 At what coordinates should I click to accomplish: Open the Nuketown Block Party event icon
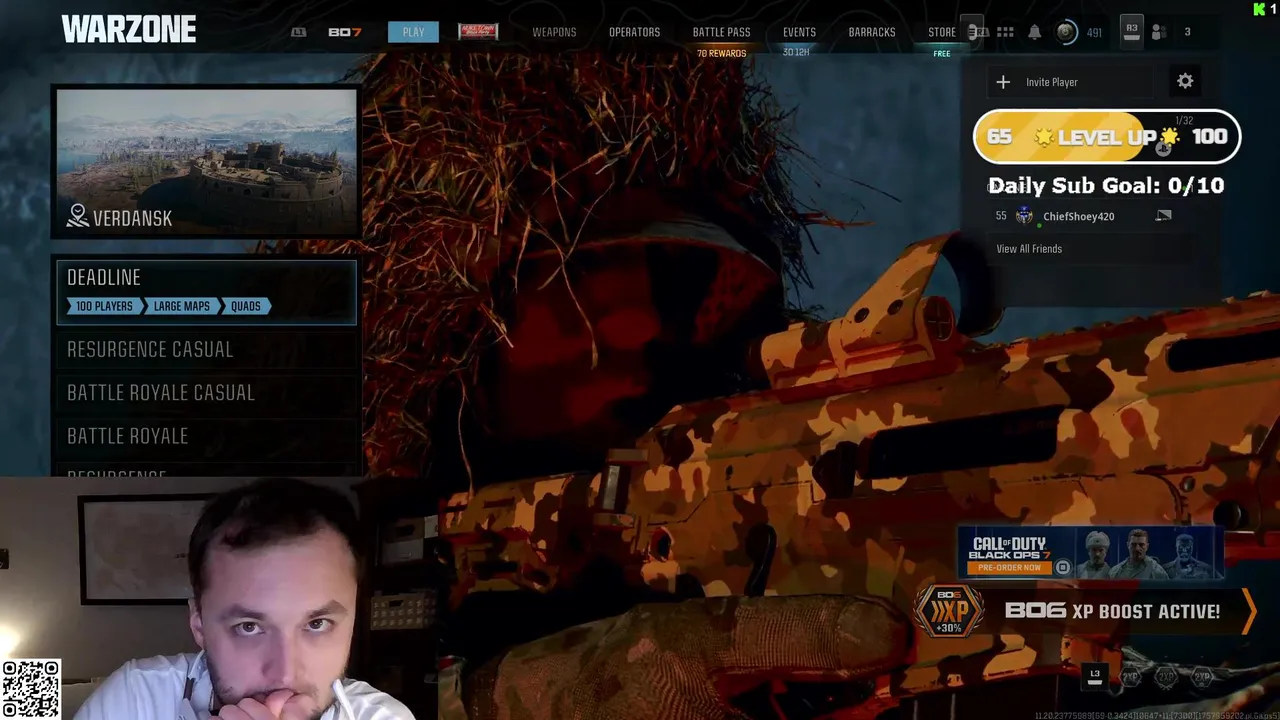(x=478, y=32)
